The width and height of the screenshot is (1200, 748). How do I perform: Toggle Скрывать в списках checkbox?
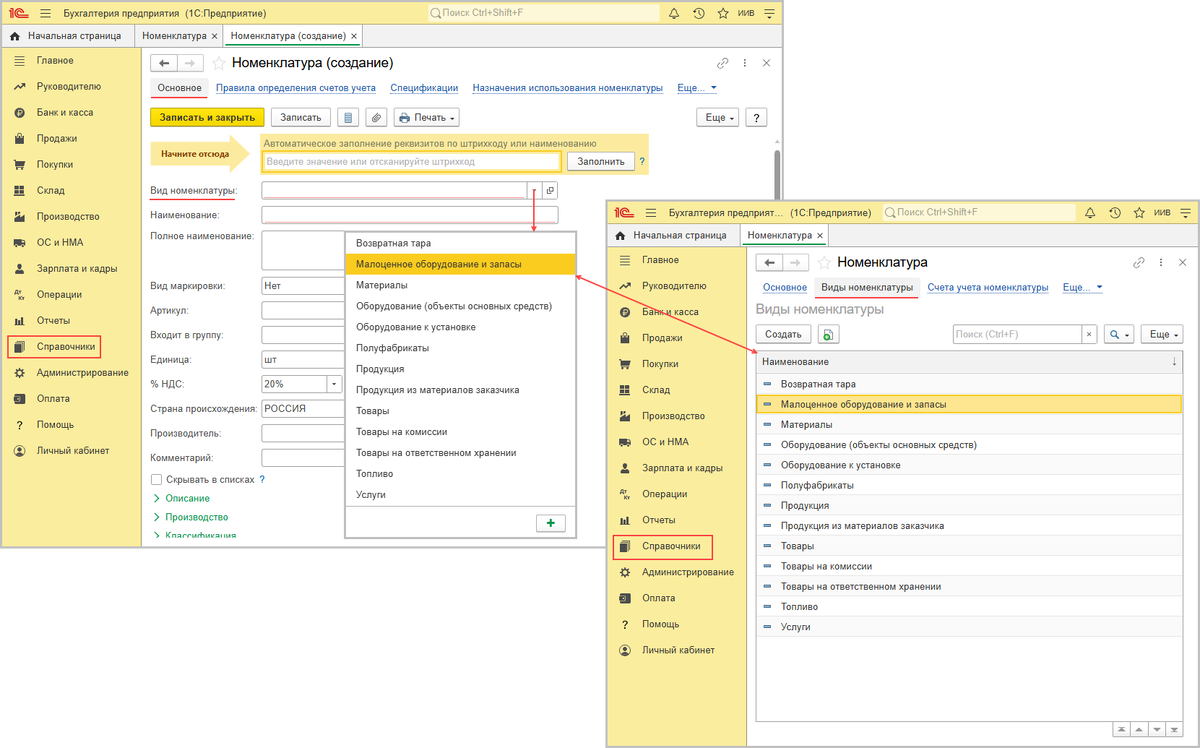[156, 479]
